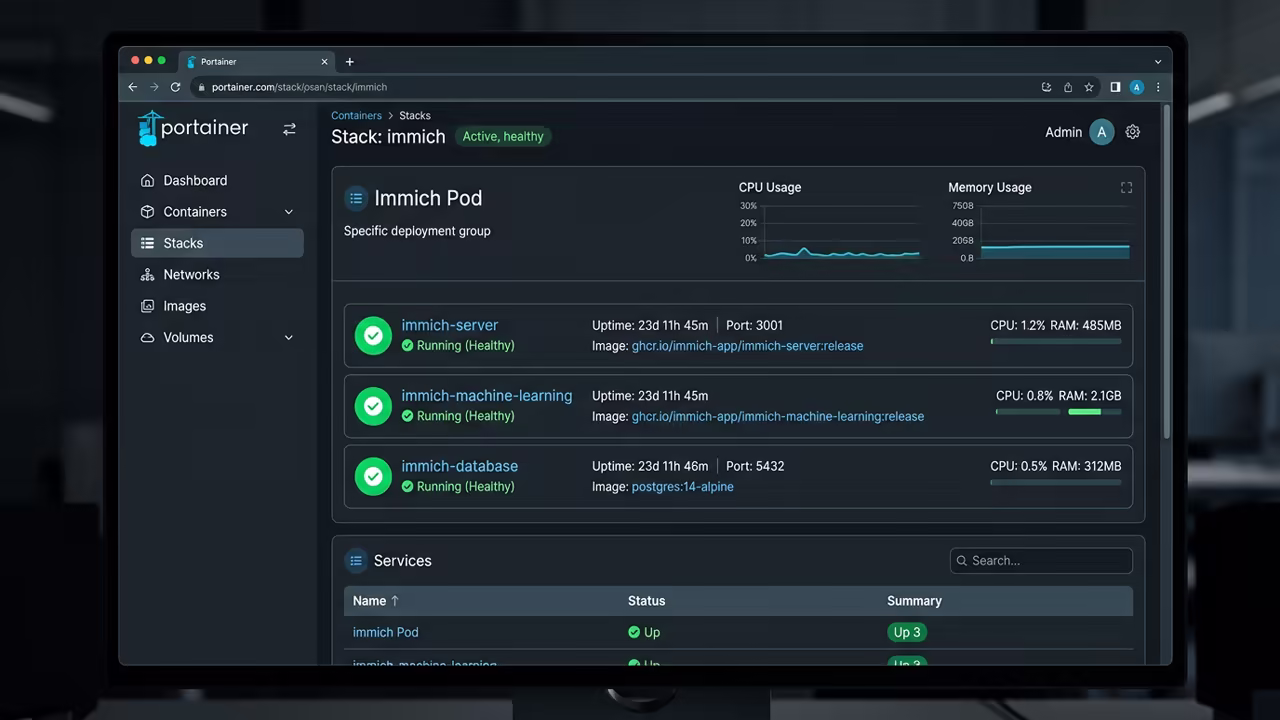Click the browser back arrow
This screenshot has width=1280, height=720.
tap(133, 87)
